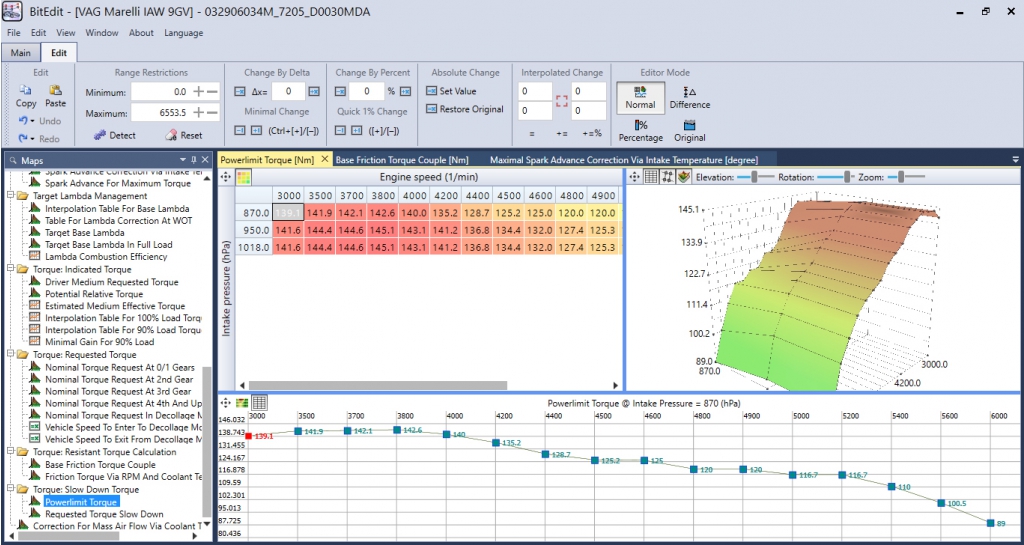
Task: Click the Paste icon in Edit group
Action: [x=56, y=90]
